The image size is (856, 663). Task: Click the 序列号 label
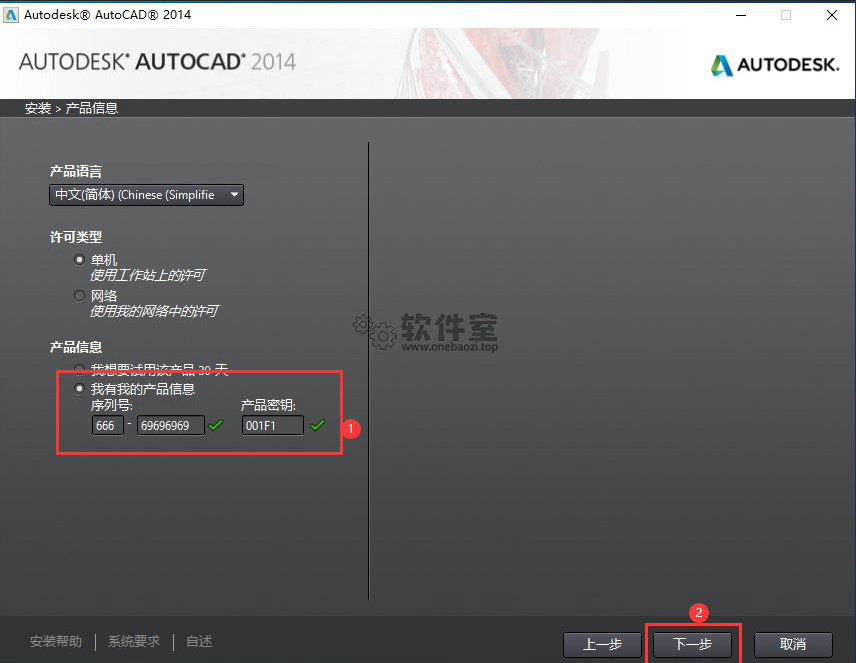pos(112,405)
